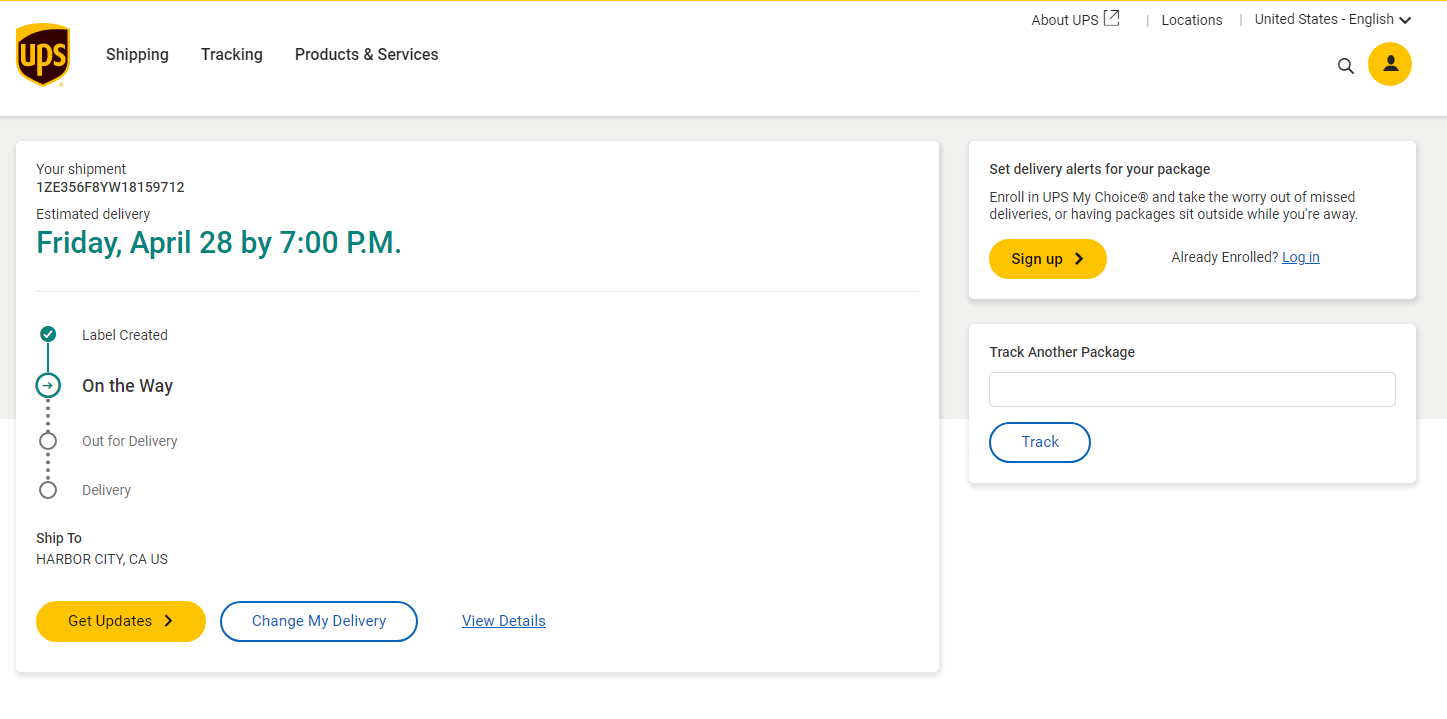This screenshot has width=1447, height=719.
Task: Focus the Track Another Package input field
Action: [x=1191, y=390]
